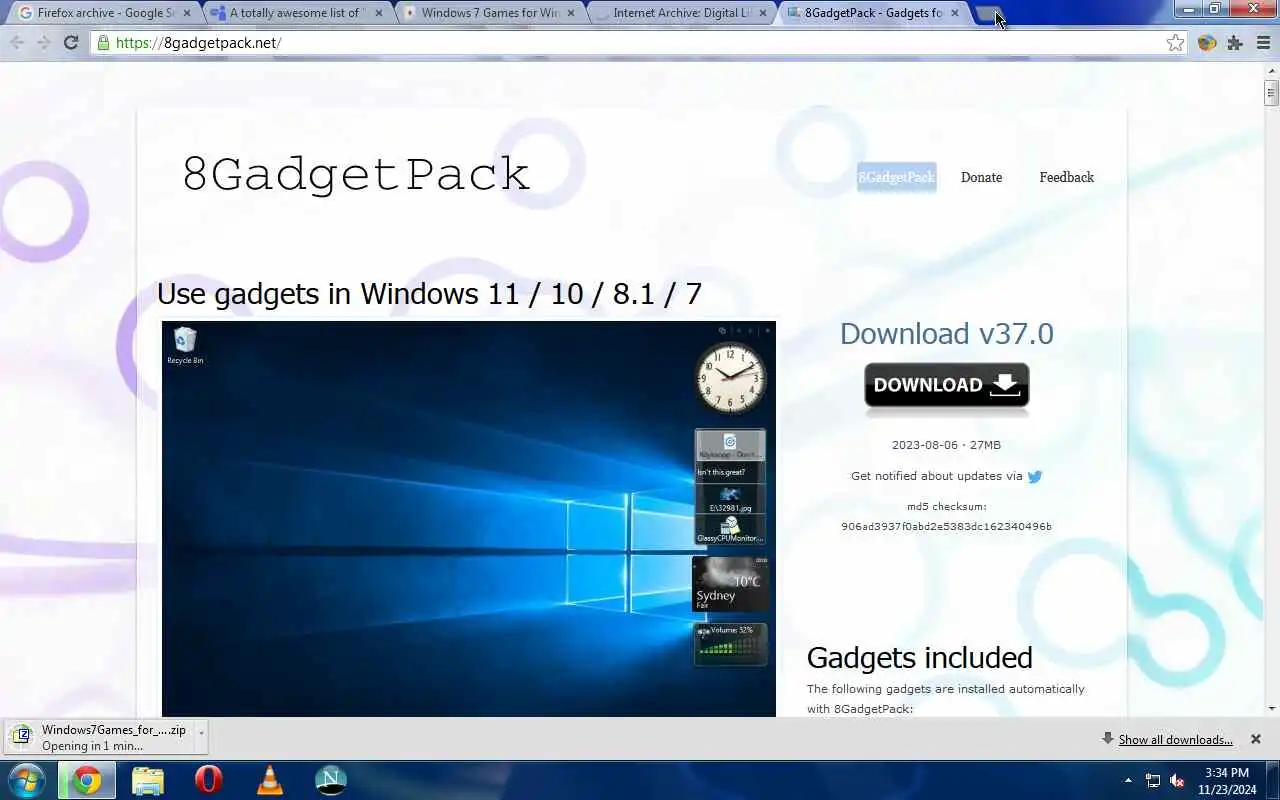Click the 'Use gadgets in Windows 11' heading
The width and height of the screenshot is (1280, 800).
429,294
